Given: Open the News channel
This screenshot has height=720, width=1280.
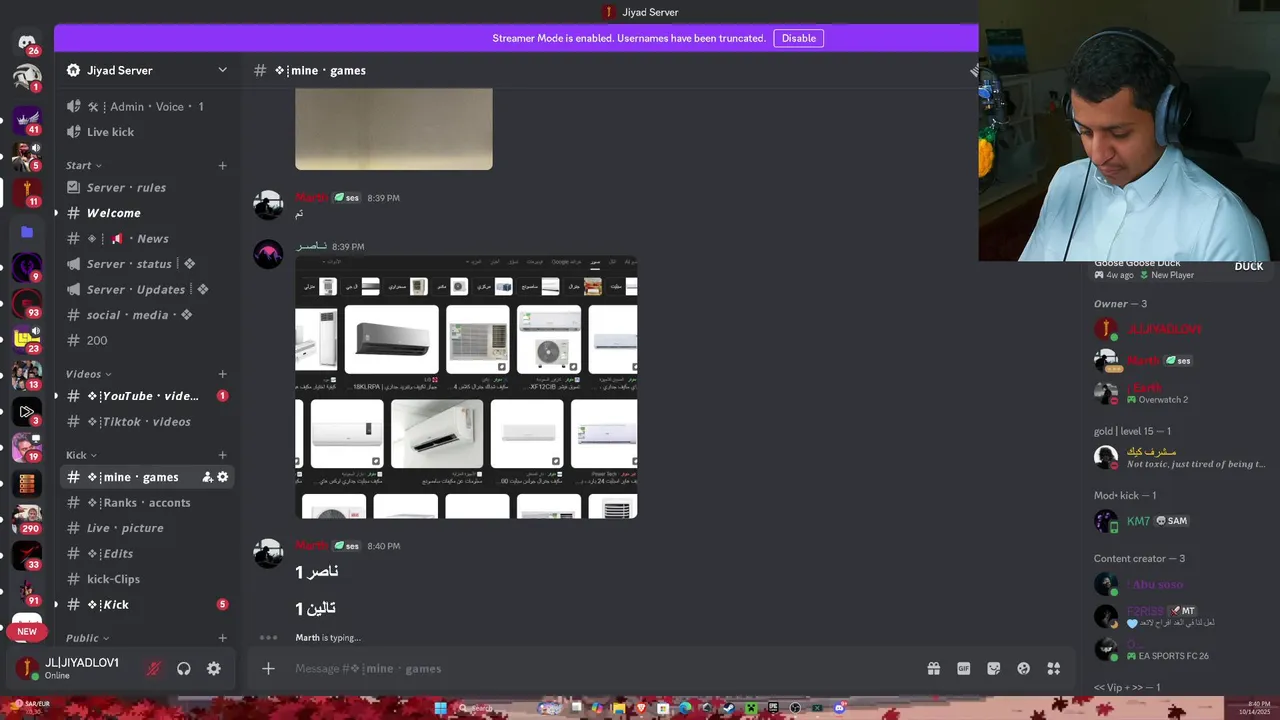Looking at the screenshot, I should [x=148, y=238].
